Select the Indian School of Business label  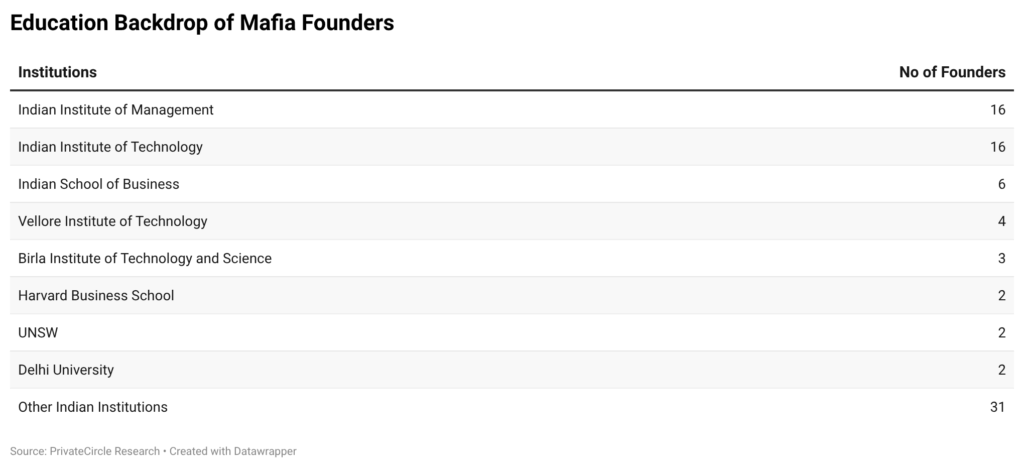coord(99,184)
